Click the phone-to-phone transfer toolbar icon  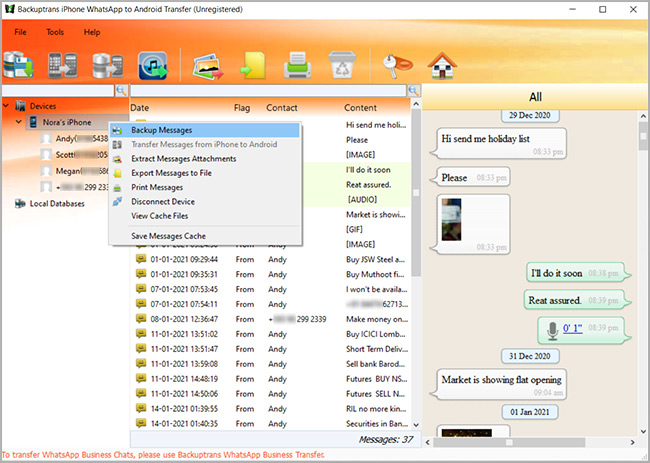coord(65,66)
